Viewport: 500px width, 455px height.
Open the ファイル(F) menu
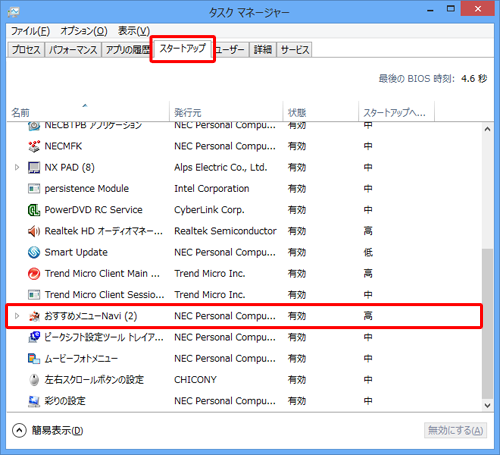30,31
